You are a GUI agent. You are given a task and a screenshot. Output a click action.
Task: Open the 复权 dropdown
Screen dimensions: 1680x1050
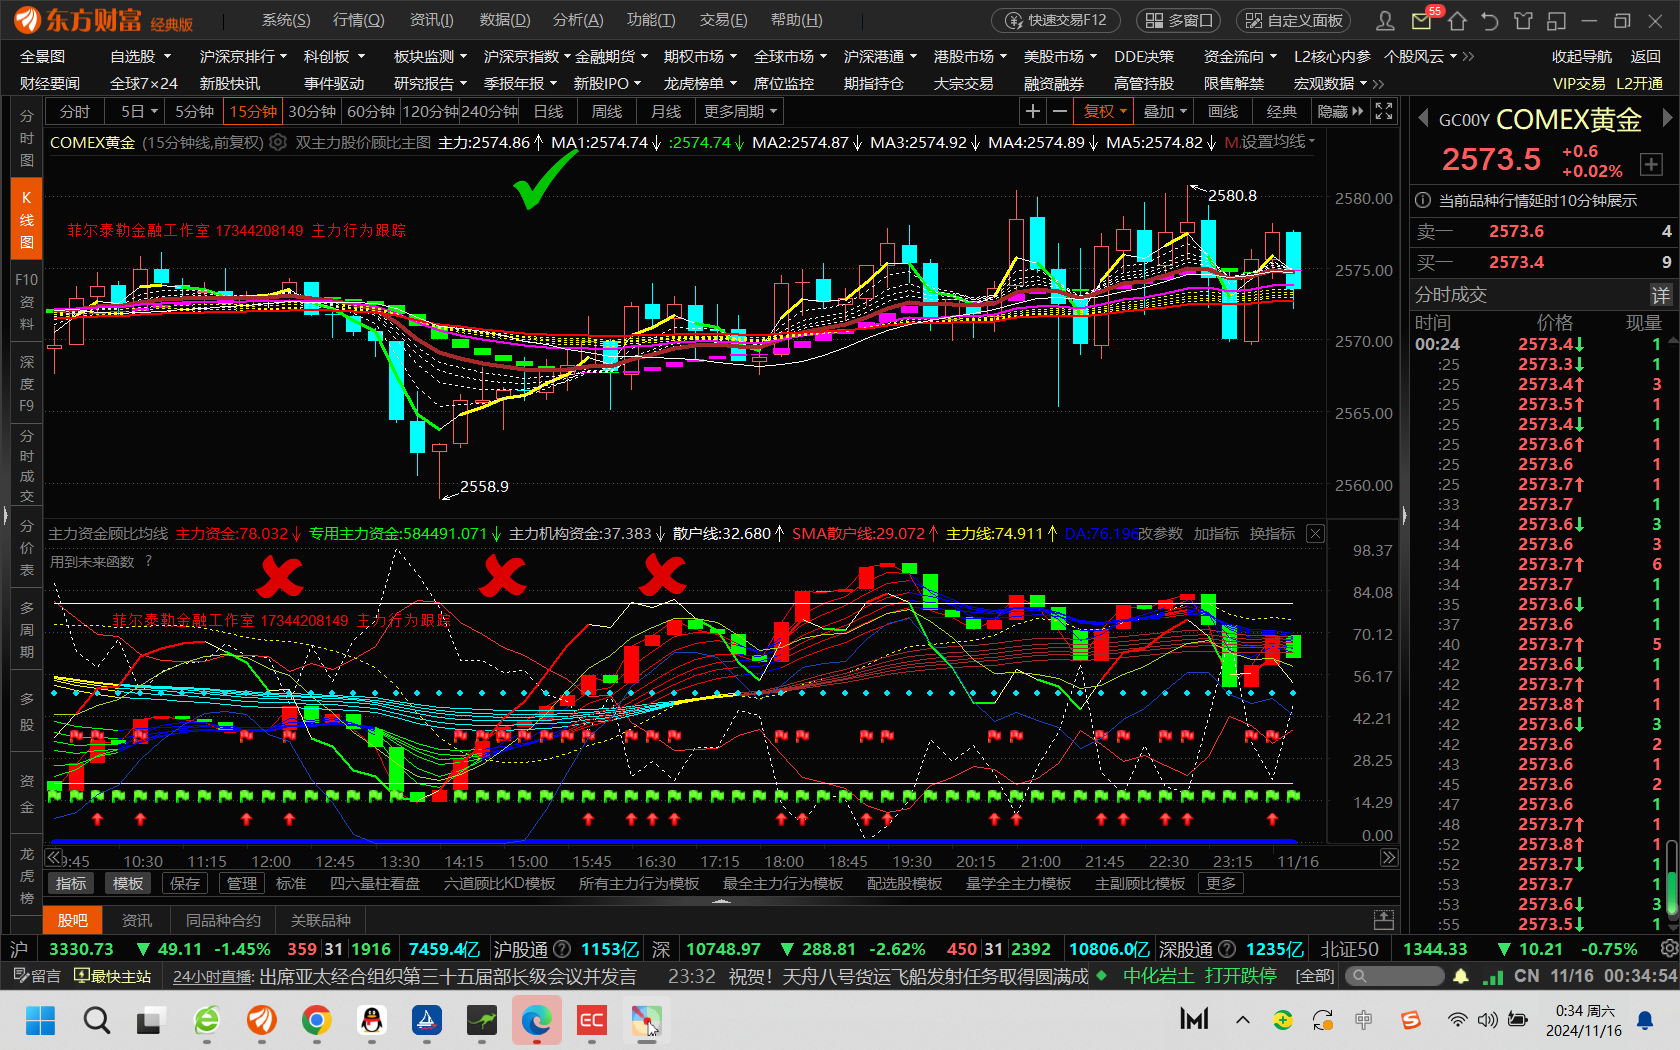point(1105,111)
